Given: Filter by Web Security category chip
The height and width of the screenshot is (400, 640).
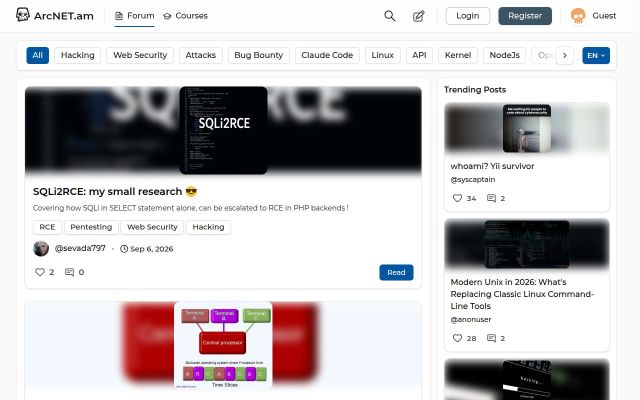Looking at the screenshot, I should coord(140,56).
